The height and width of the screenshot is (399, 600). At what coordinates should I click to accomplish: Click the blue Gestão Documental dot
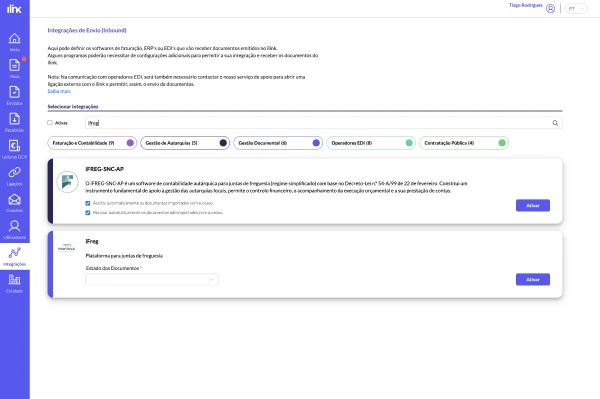pyautogui.click(x=316, y=143)
